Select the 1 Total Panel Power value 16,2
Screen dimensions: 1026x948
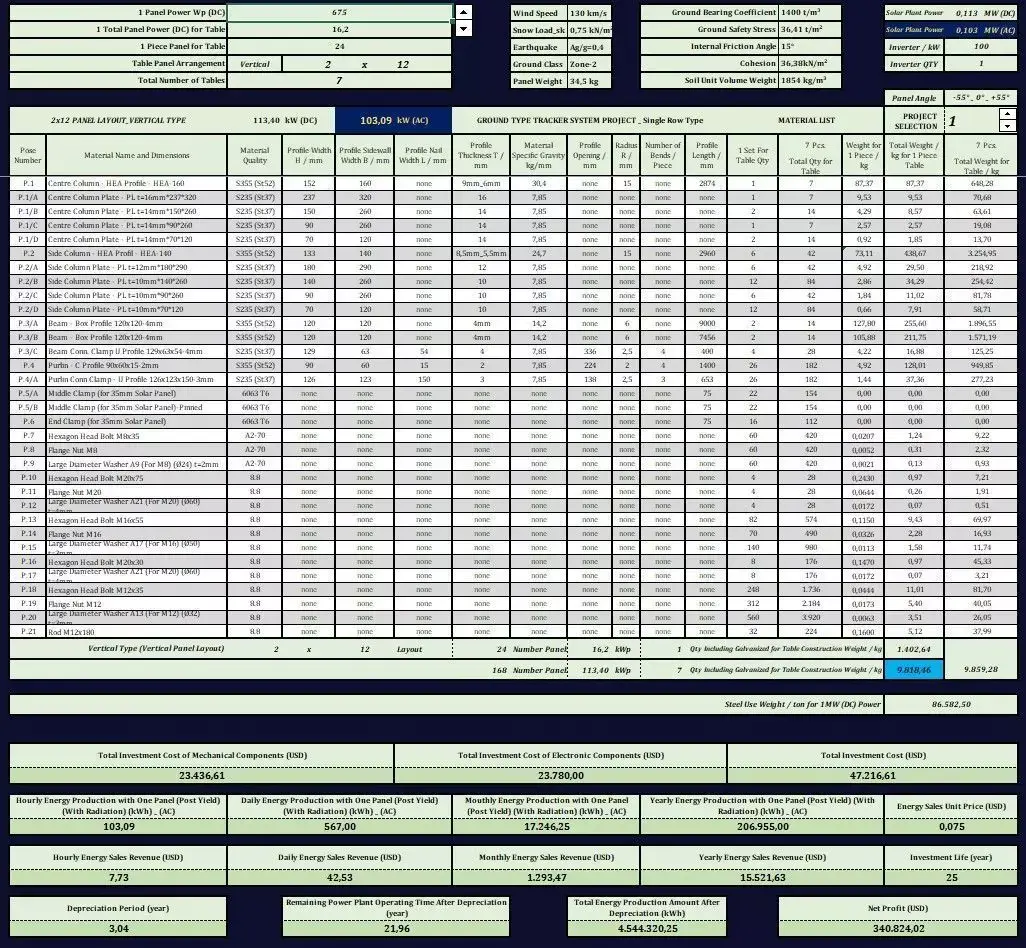tap(339, 29)
